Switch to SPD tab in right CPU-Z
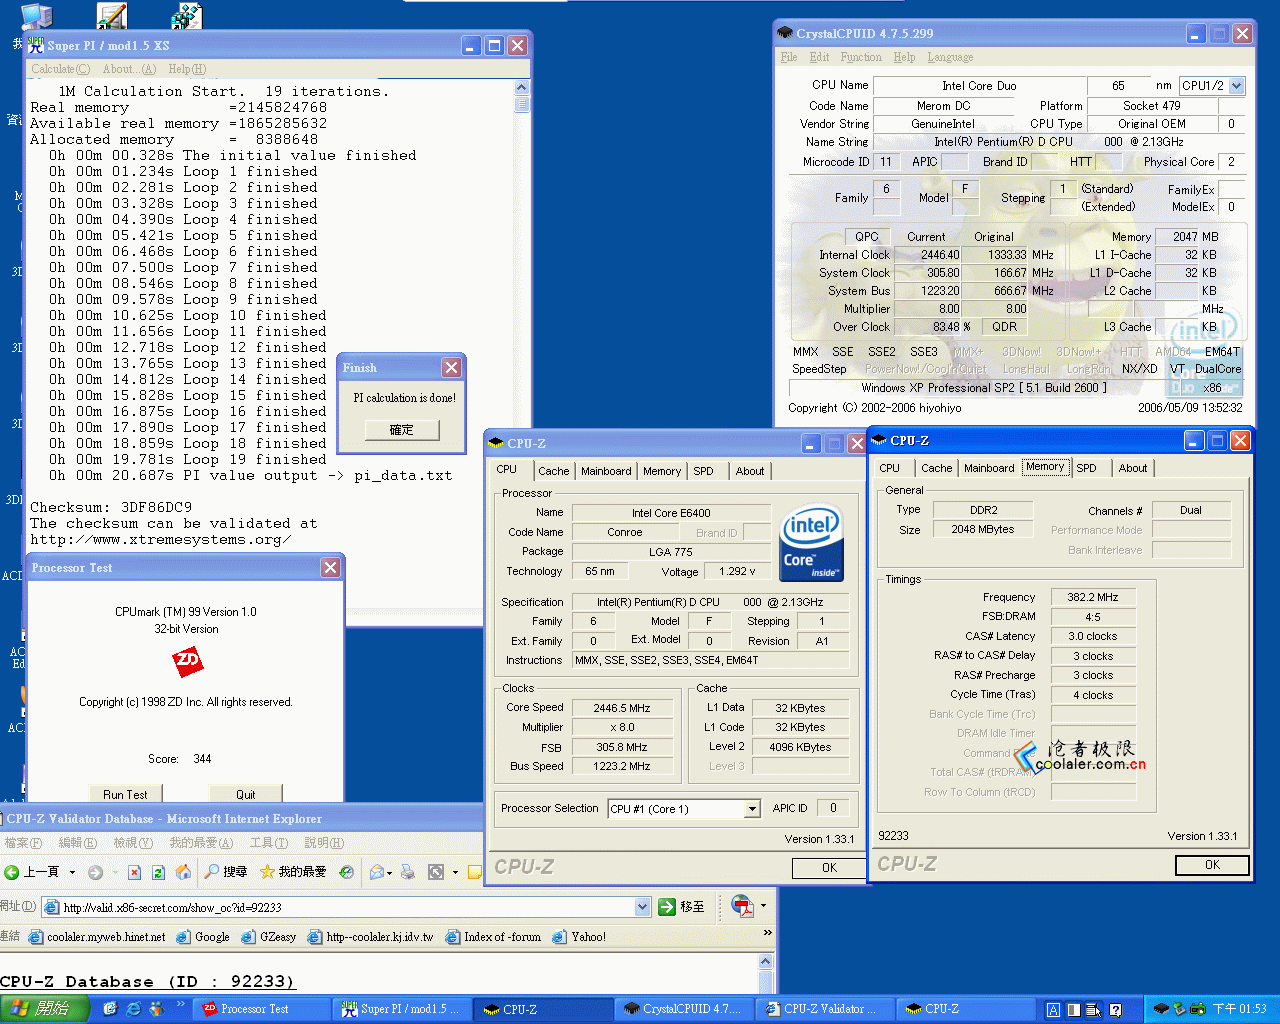This screenshot has height=1024, width=1280. click(1087, 468)
